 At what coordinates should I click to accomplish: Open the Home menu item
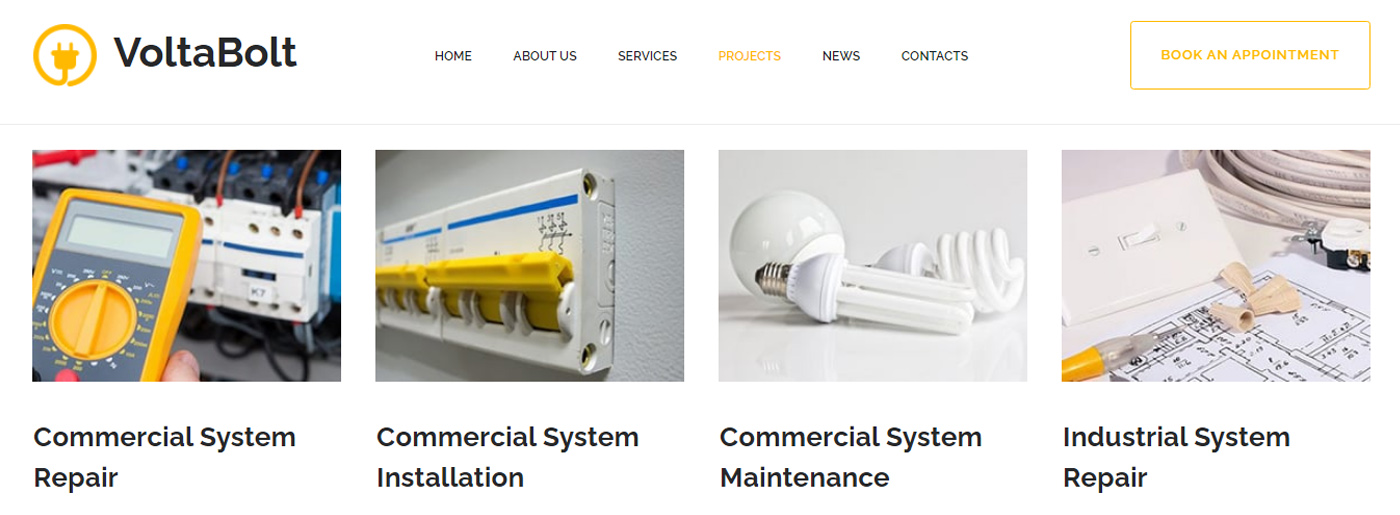click(x=453, y=56)
